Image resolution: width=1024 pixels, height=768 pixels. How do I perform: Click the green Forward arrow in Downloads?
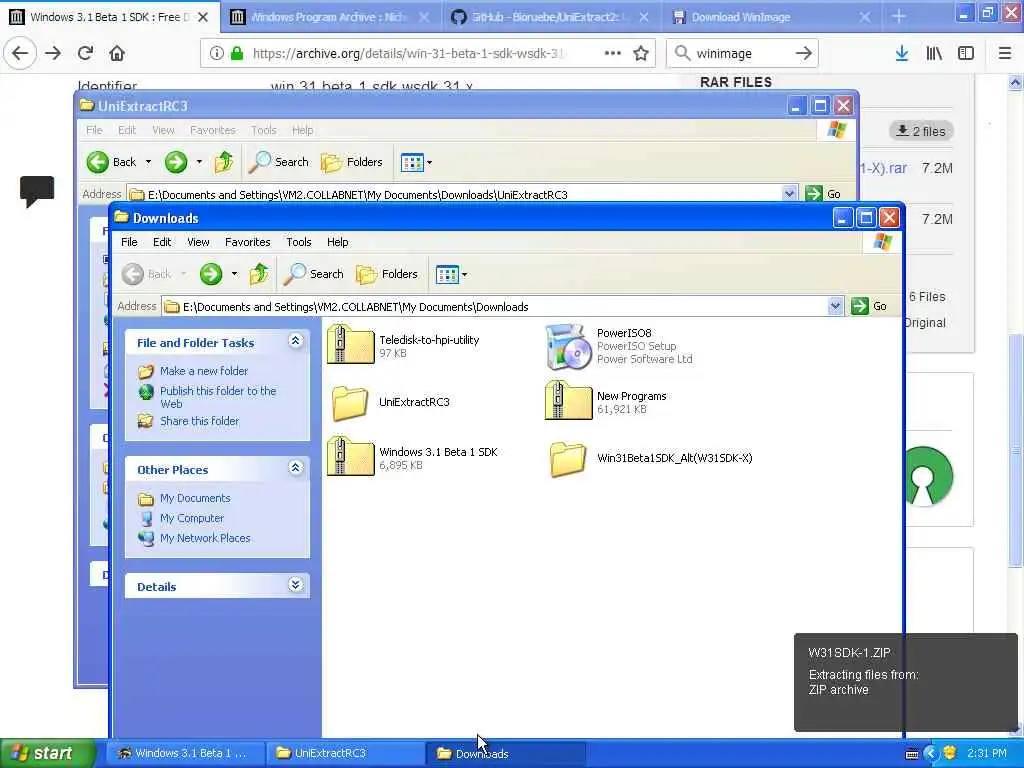pos(211,274)
